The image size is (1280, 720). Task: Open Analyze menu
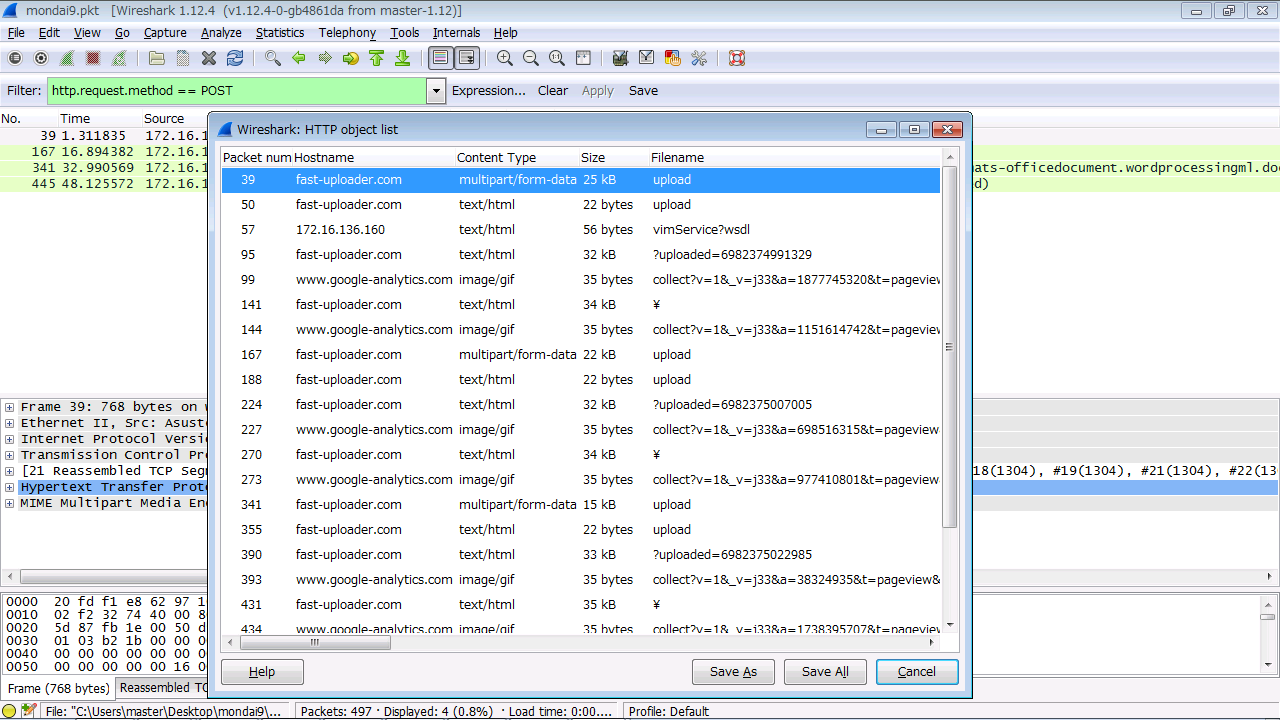[x=221, y=32]
